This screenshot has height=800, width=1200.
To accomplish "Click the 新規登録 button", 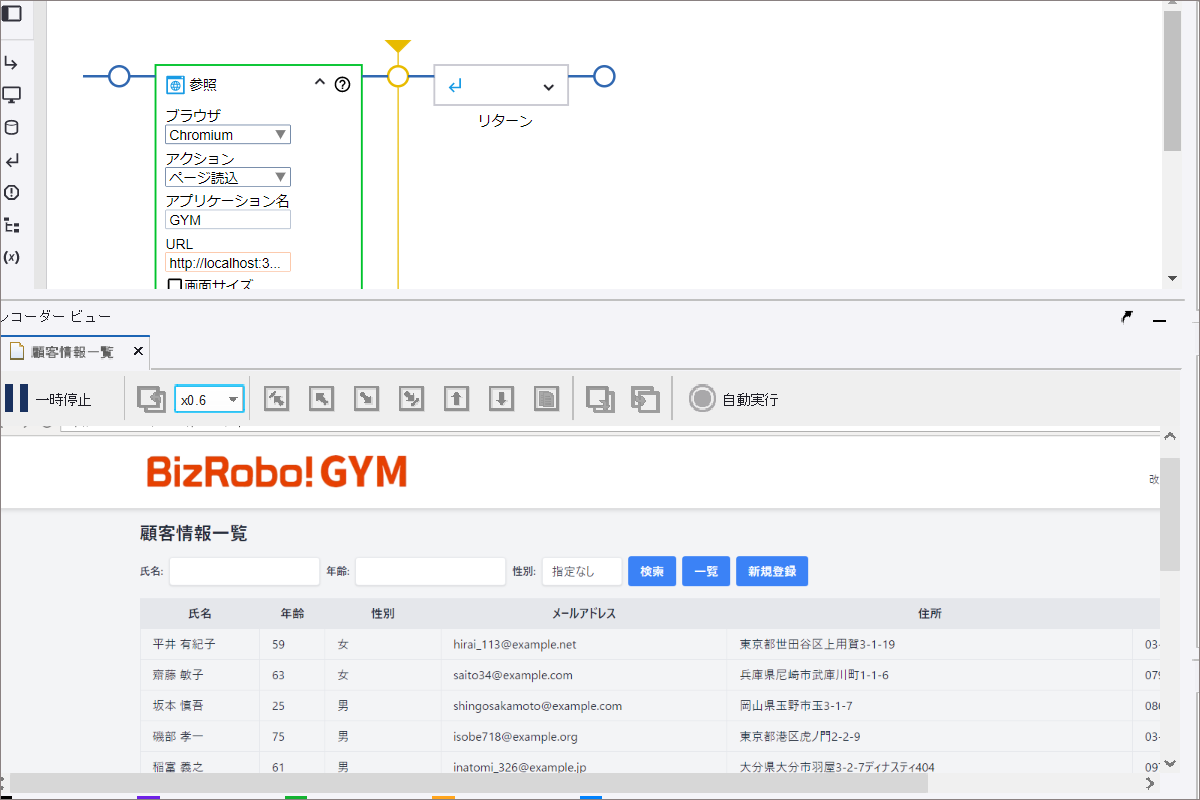I will [772, 572].
